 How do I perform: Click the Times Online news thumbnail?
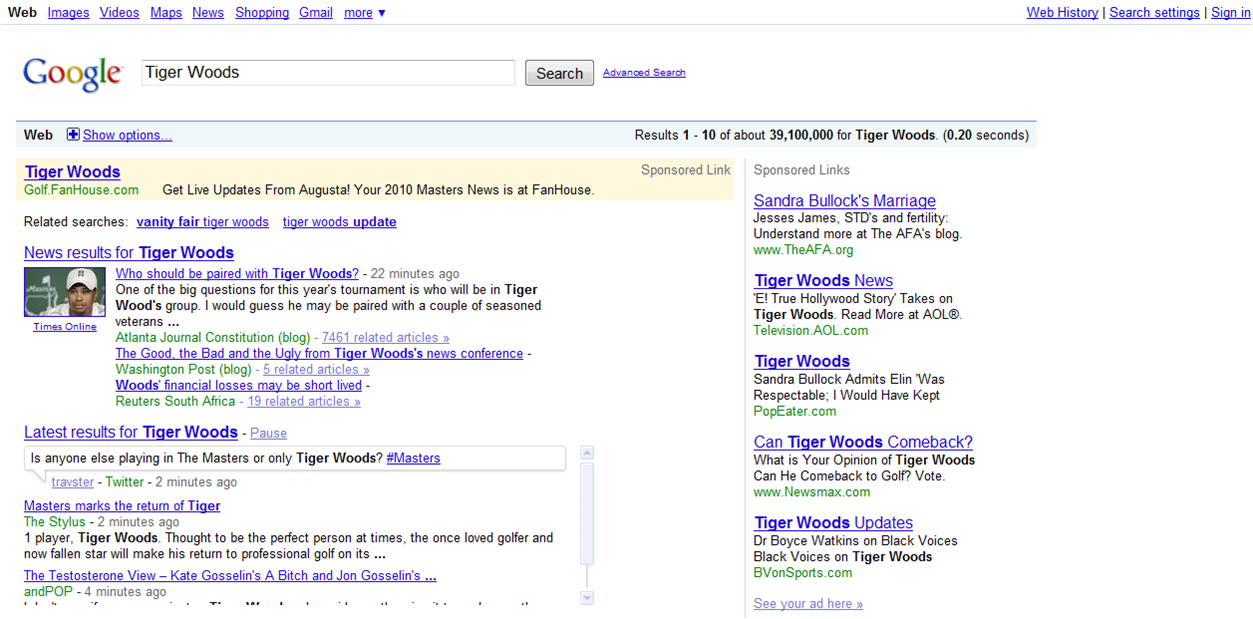[64, 291]
